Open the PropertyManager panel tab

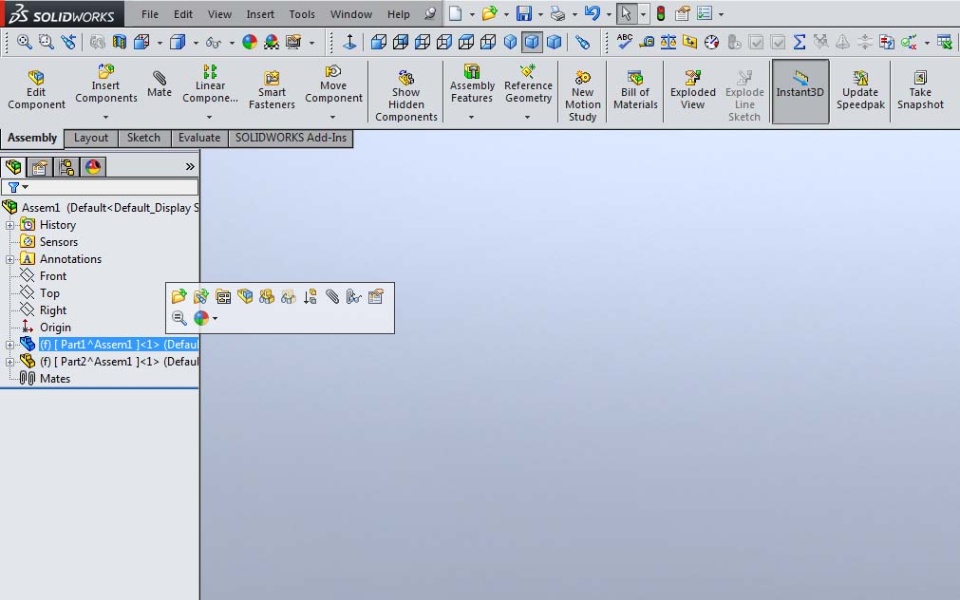click(40, 167)
